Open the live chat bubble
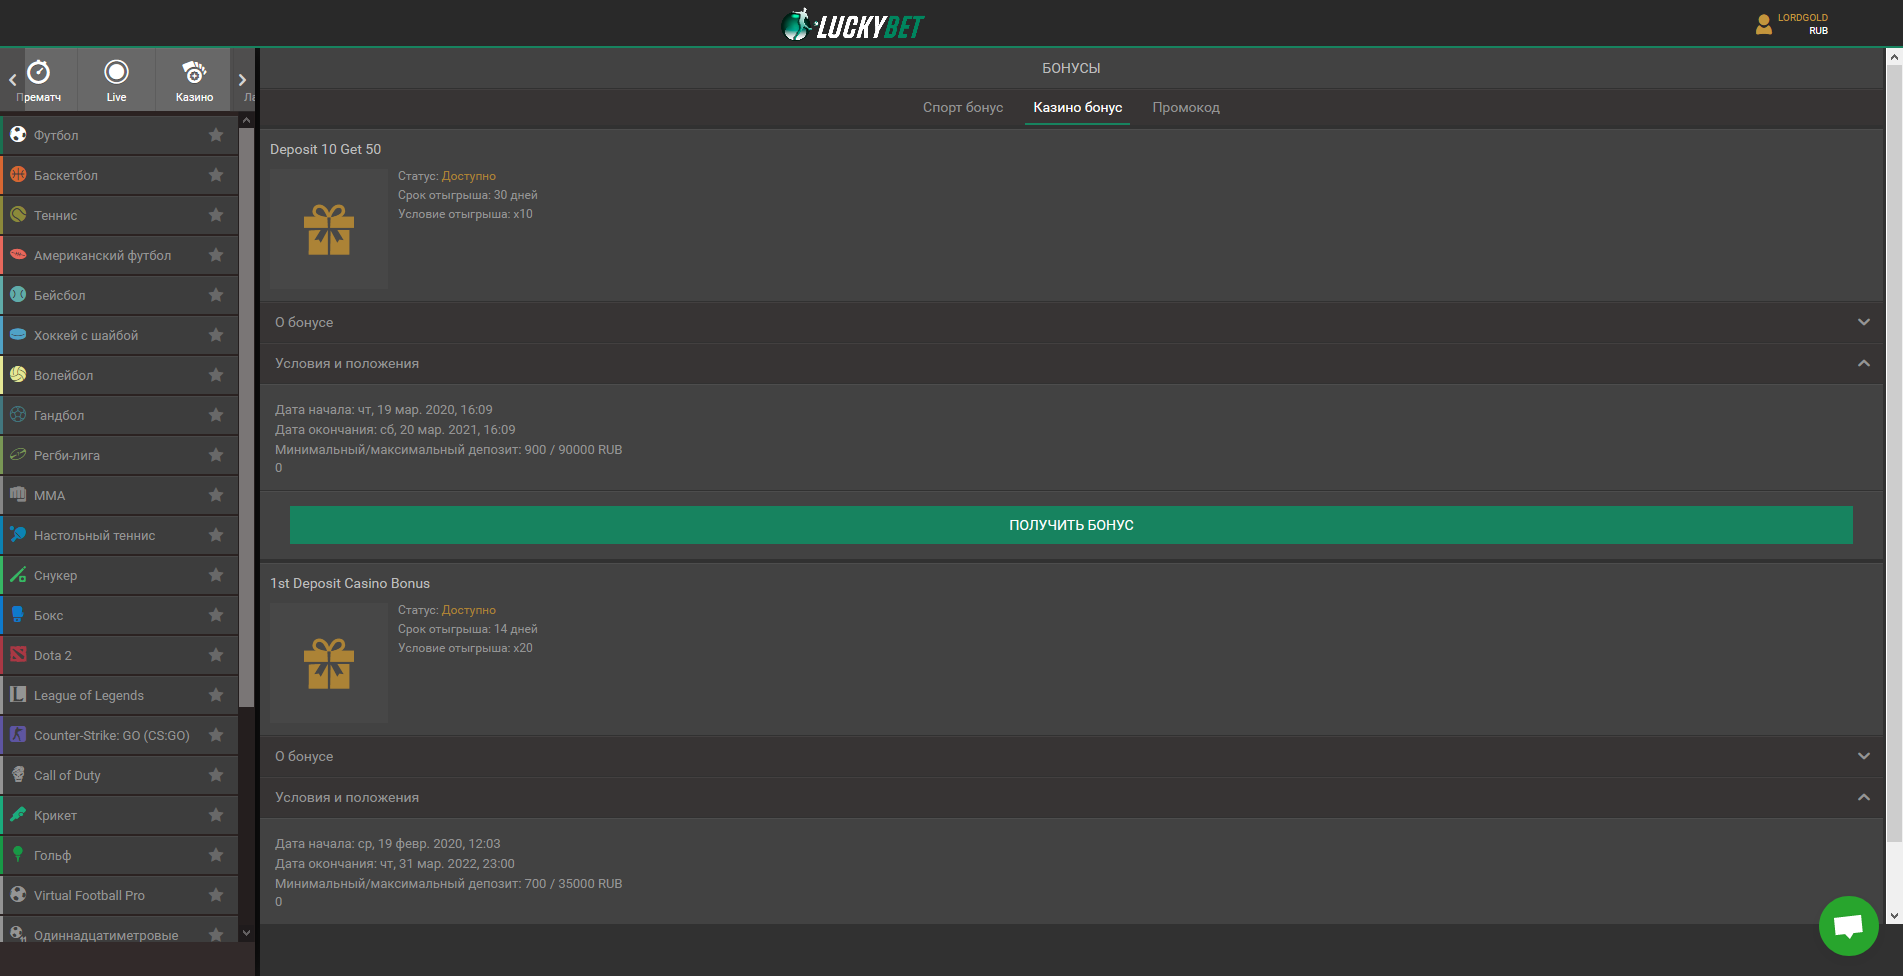The width and height of the screenshot is (1903, 976). pos(1848,925)
